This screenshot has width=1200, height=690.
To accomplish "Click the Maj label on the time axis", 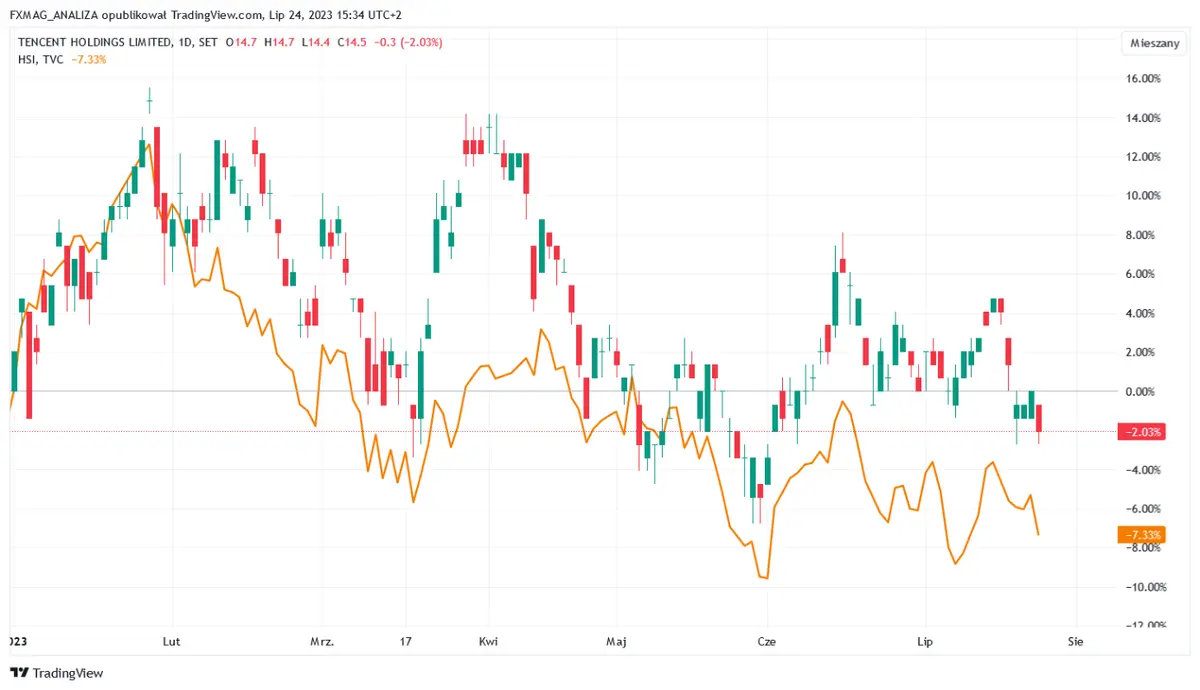I will click(618, 640).
